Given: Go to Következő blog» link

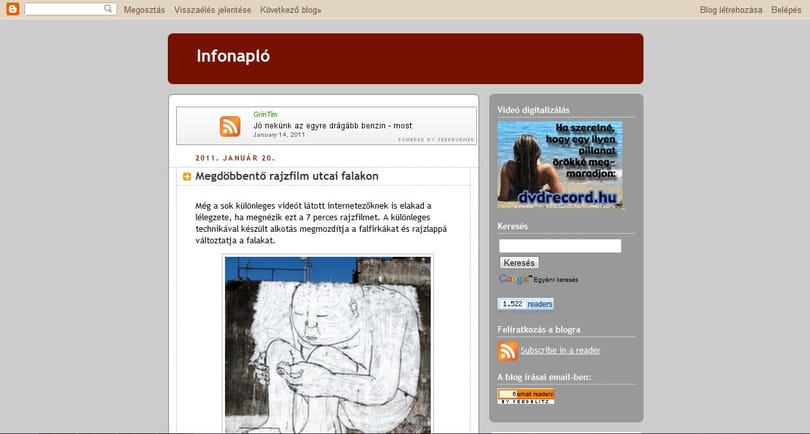Looking at the screenshot, I should (x=290, y=10).
